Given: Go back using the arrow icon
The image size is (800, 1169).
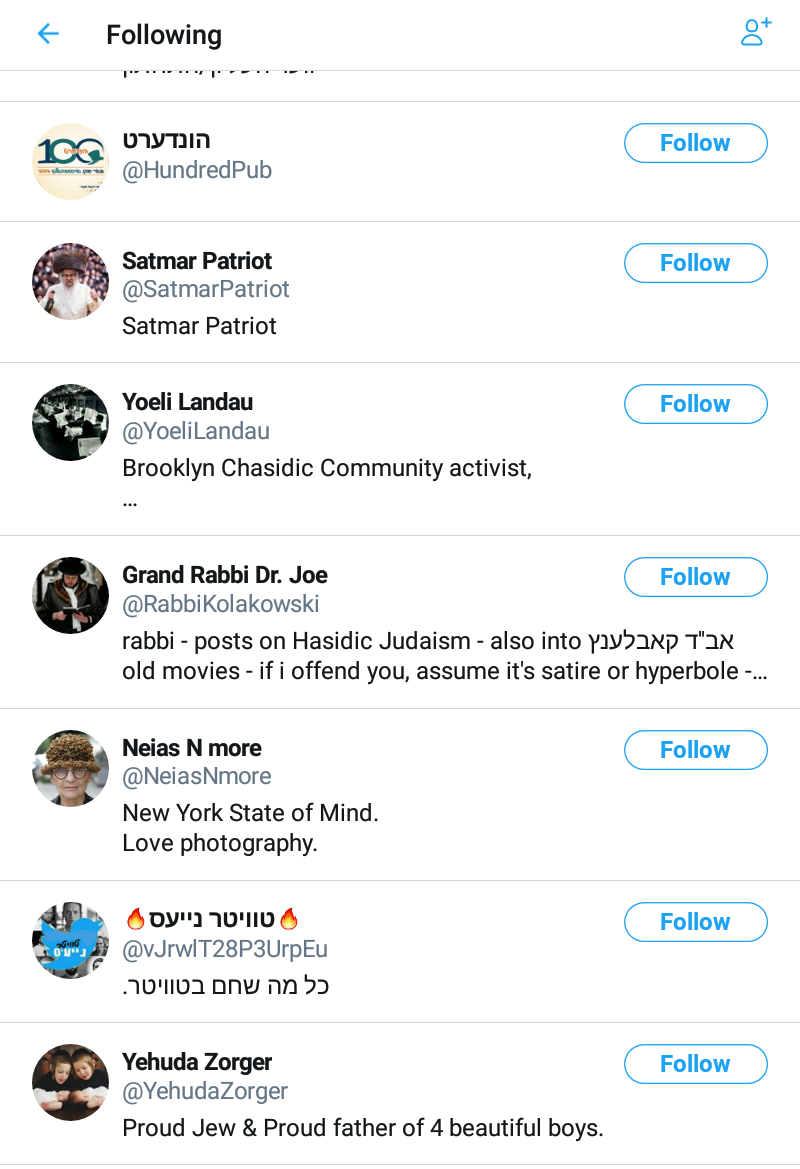Looking at the screenshot, I should click(48, 34).
